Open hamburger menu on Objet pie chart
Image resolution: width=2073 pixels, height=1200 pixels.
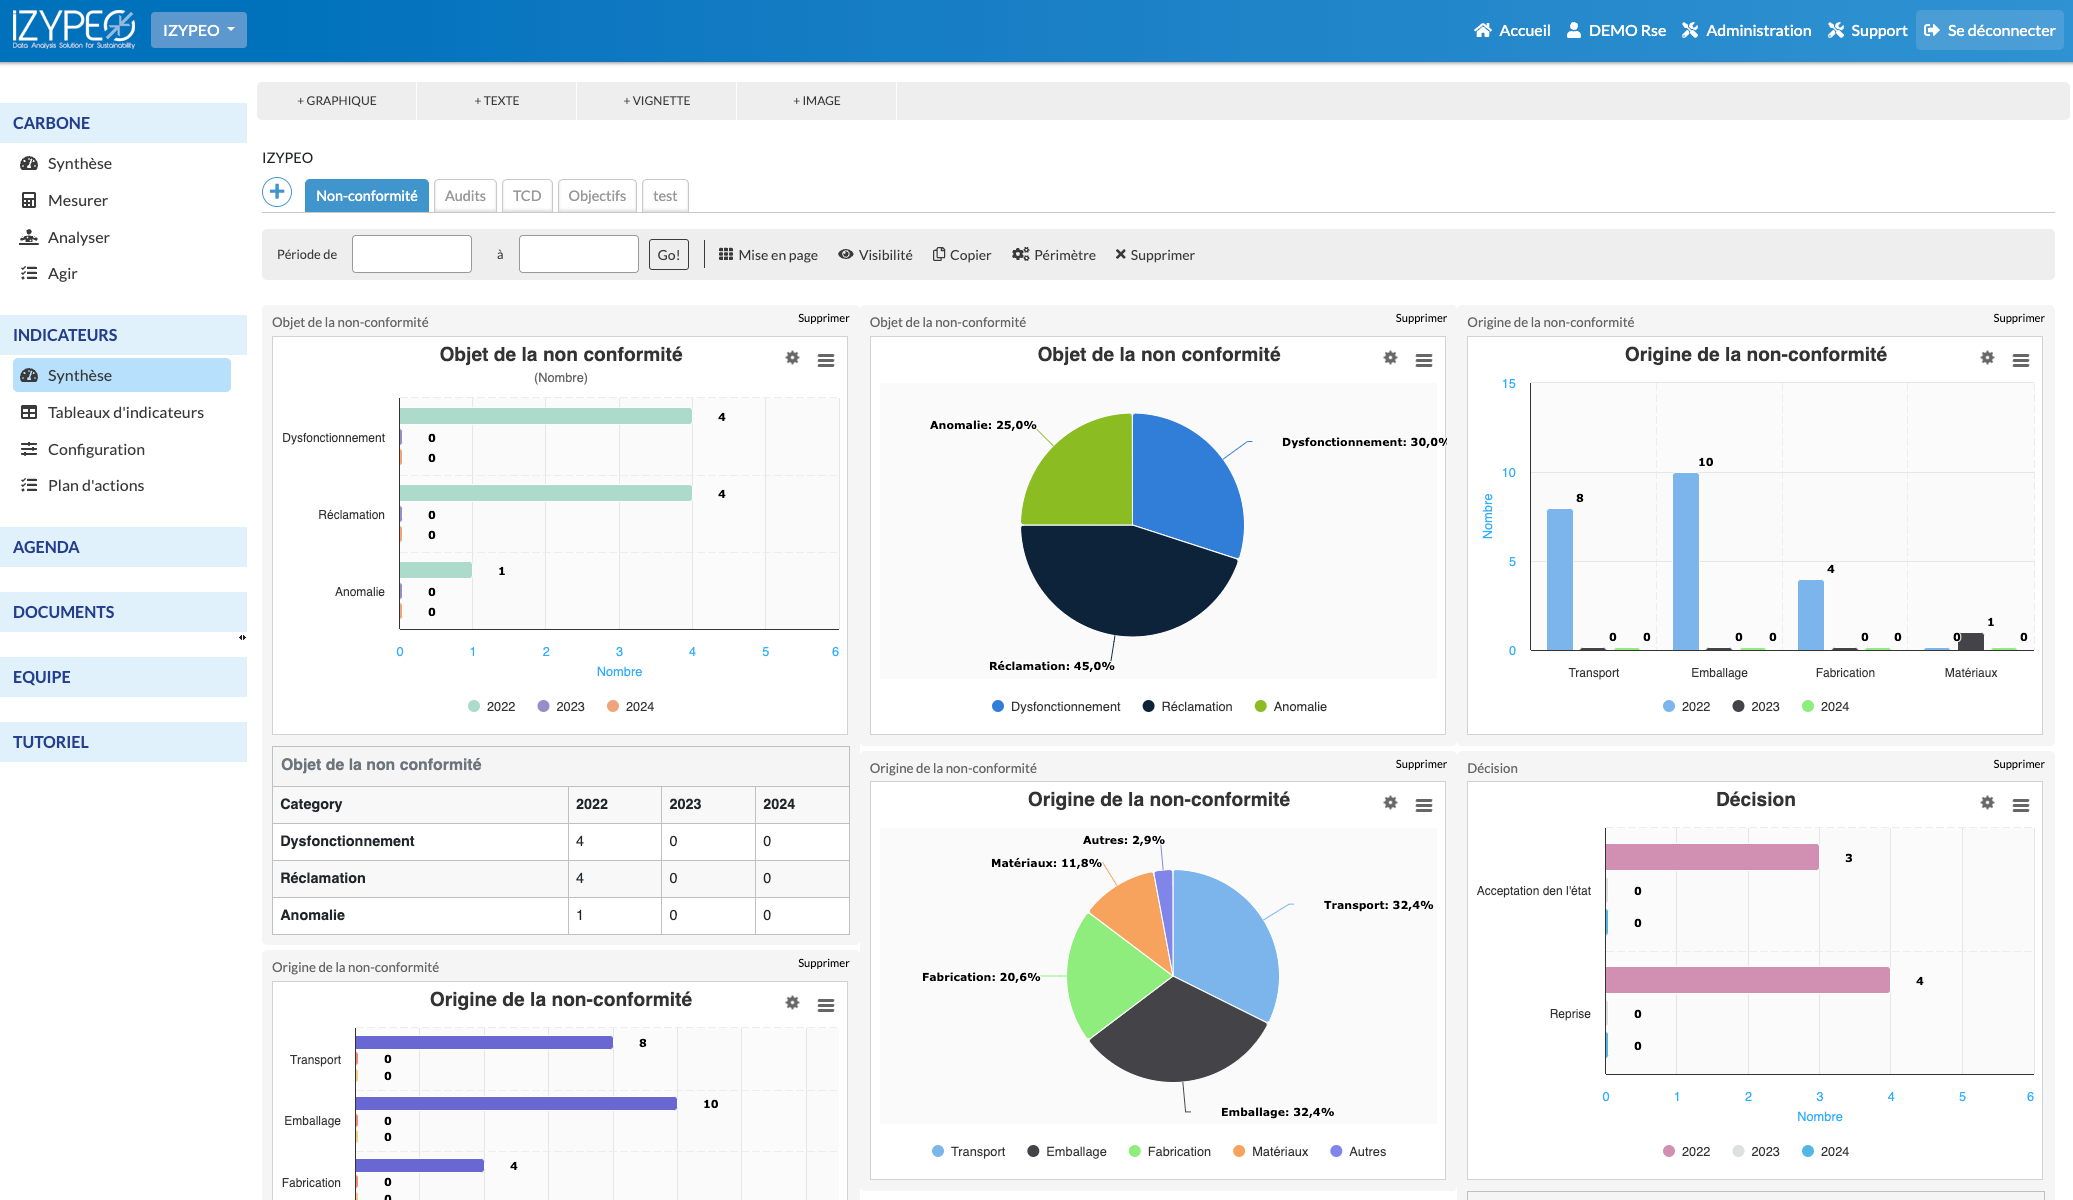(1423, 360)
